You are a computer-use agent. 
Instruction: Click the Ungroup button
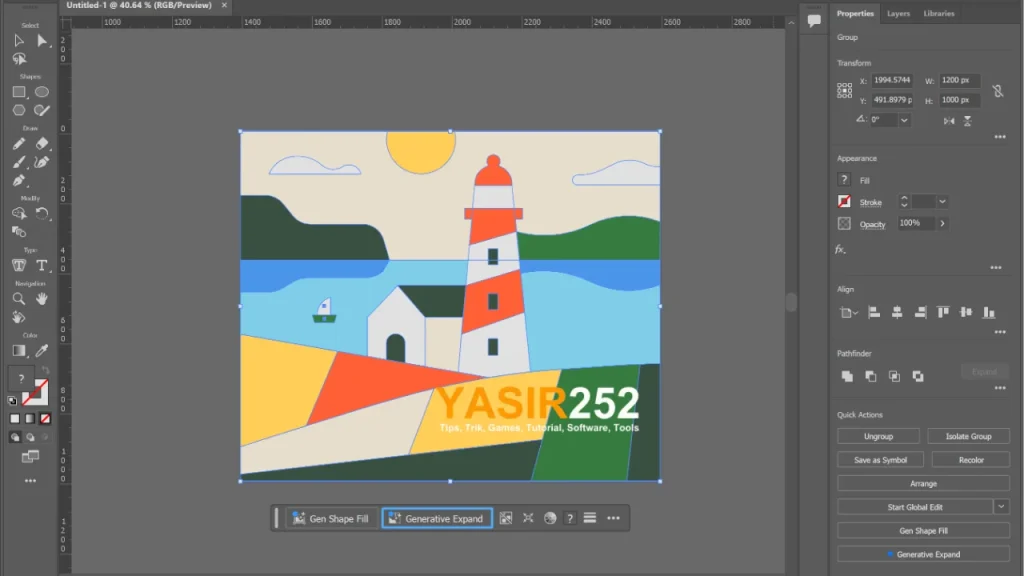[878, 436]
